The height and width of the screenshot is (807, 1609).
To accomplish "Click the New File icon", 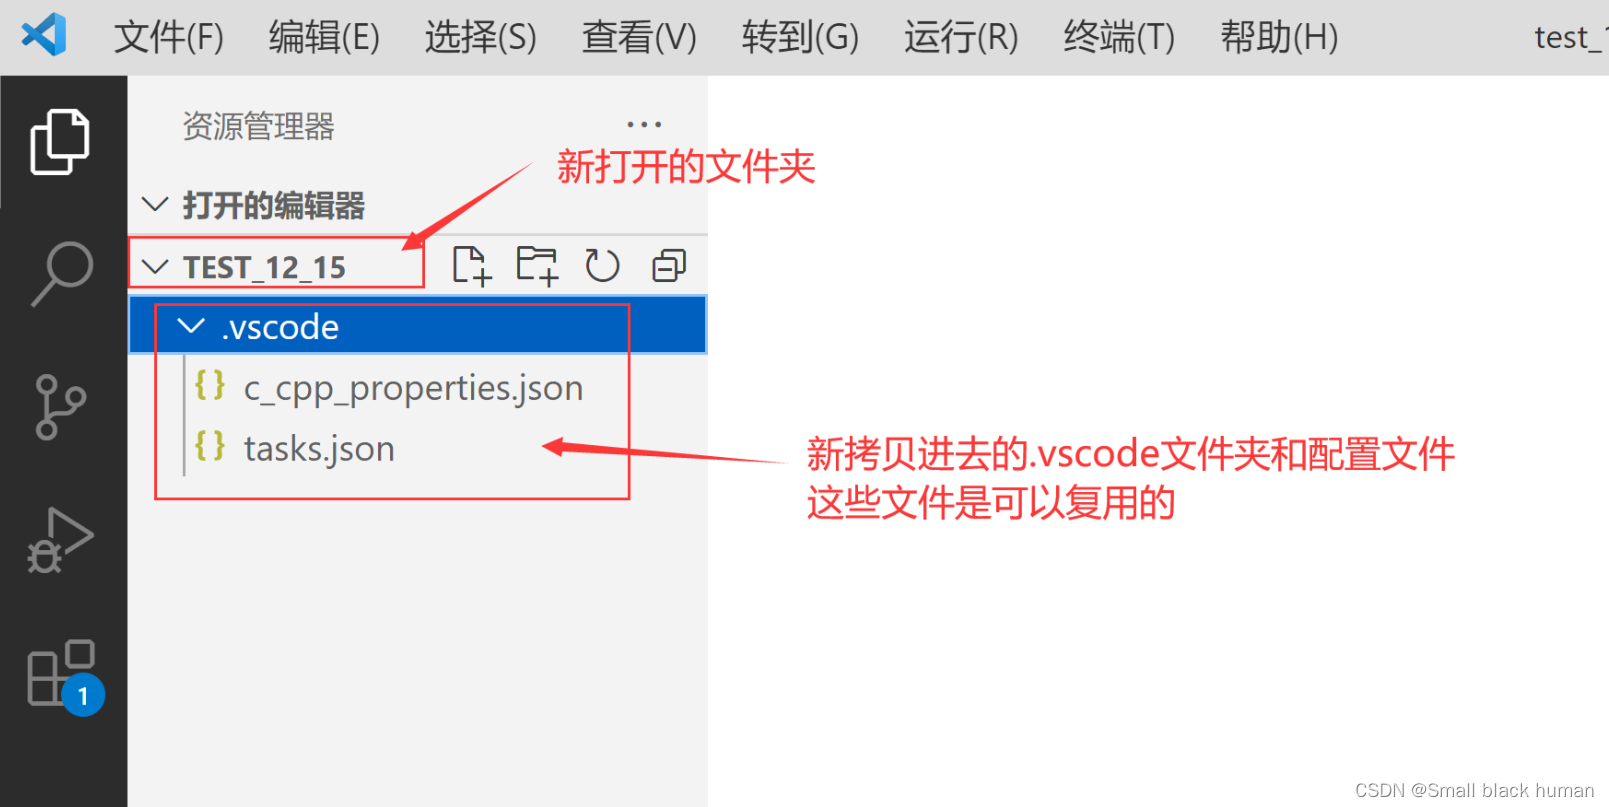I will point(471,266).
